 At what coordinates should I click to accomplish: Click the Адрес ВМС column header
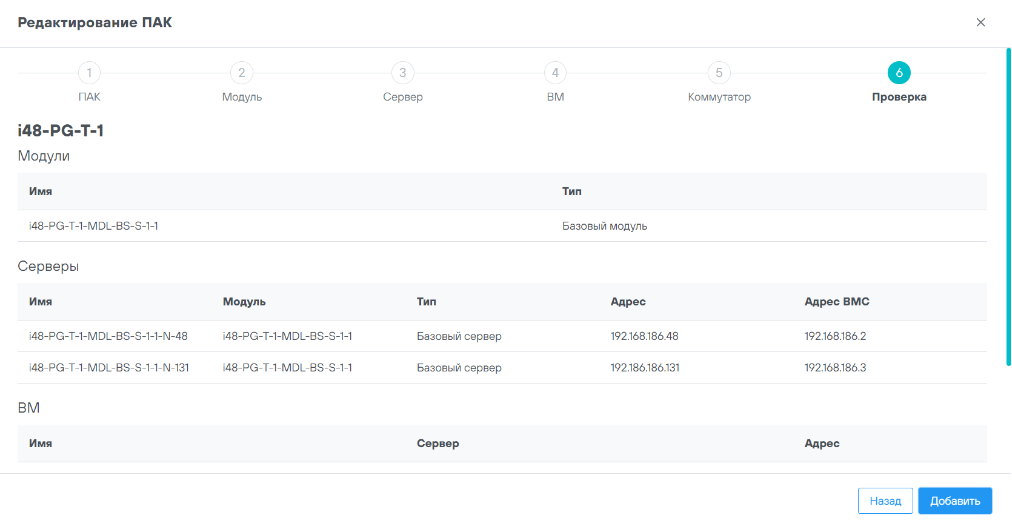(843, 302)
